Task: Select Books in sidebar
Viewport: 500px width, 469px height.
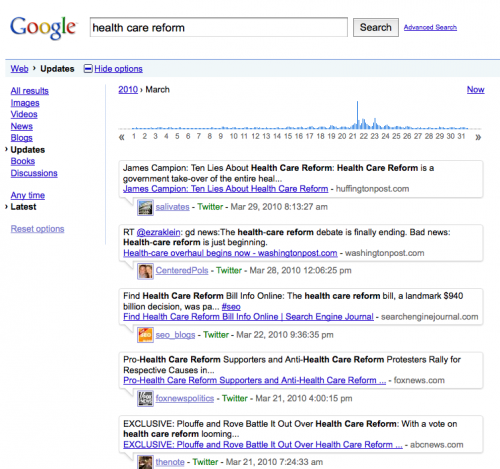Action: coord(23,161)
